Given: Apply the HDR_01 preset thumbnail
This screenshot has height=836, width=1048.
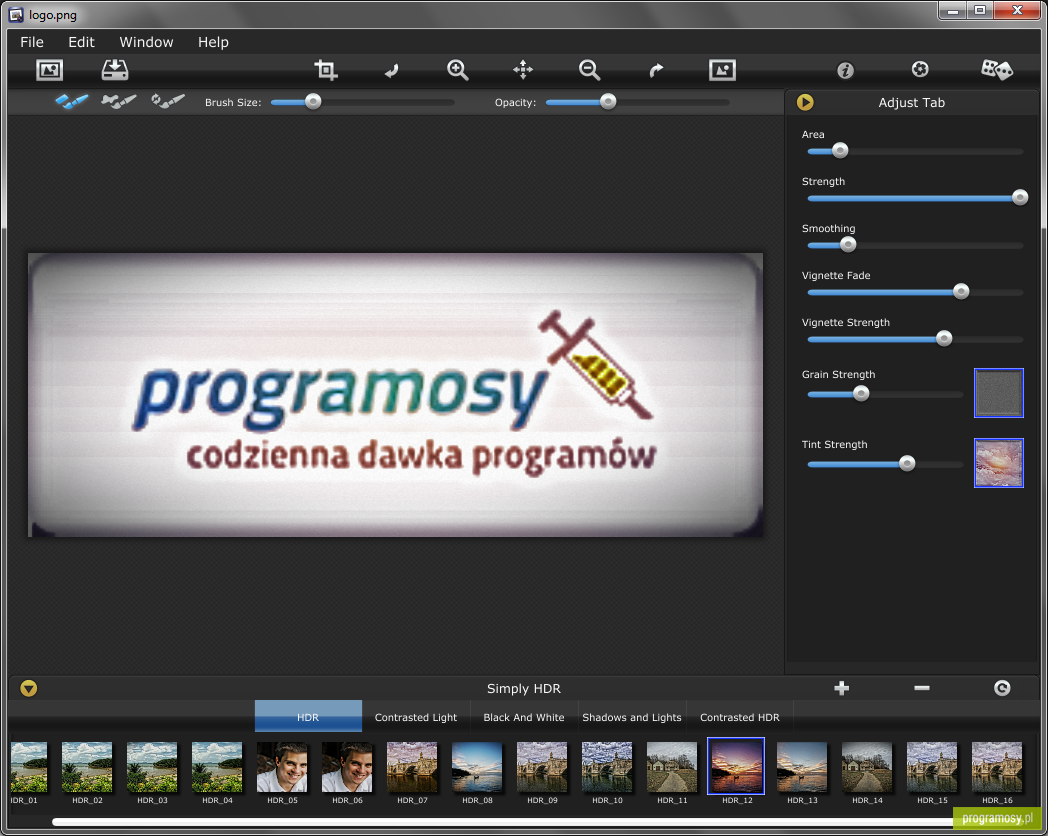Looking at the screenshot, I should [29, 767].
